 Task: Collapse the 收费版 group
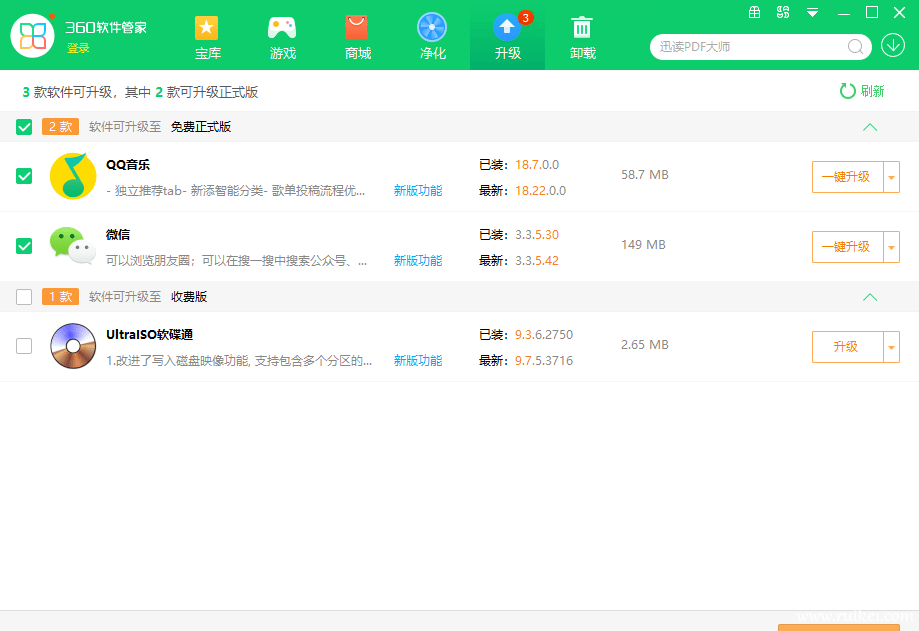(870, 297)
